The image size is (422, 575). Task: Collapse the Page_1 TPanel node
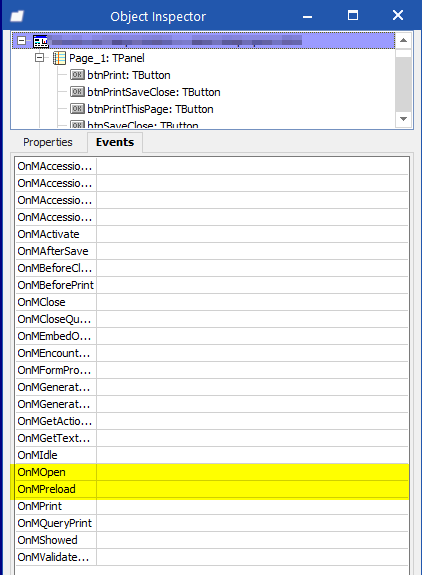39,58
